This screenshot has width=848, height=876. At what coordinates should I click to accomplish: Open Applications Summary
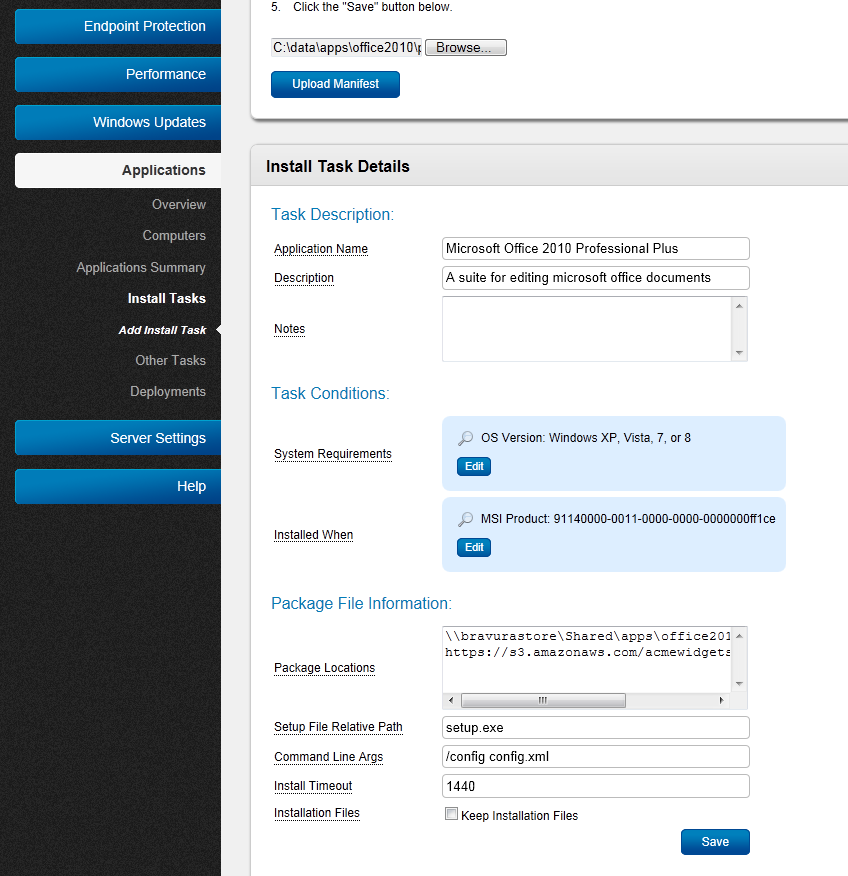140,267
